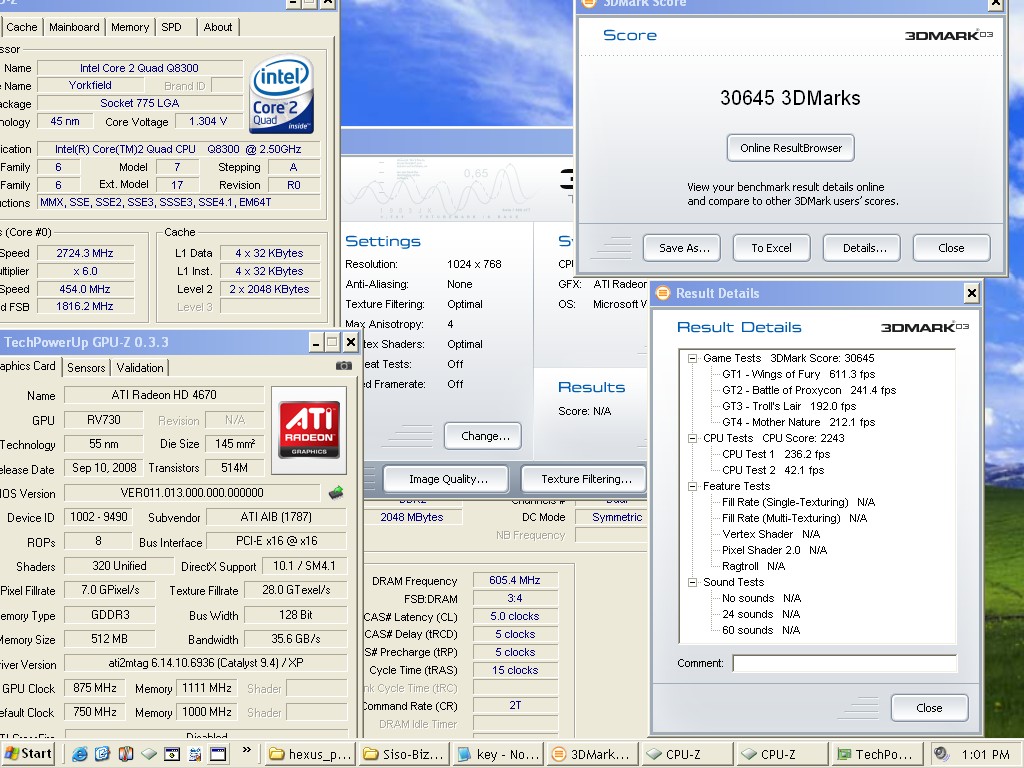Click the DRAM Frequency value 605.4 MHz
The image size is (1024, 768).
pyautogui.click(x=515, y=580)
